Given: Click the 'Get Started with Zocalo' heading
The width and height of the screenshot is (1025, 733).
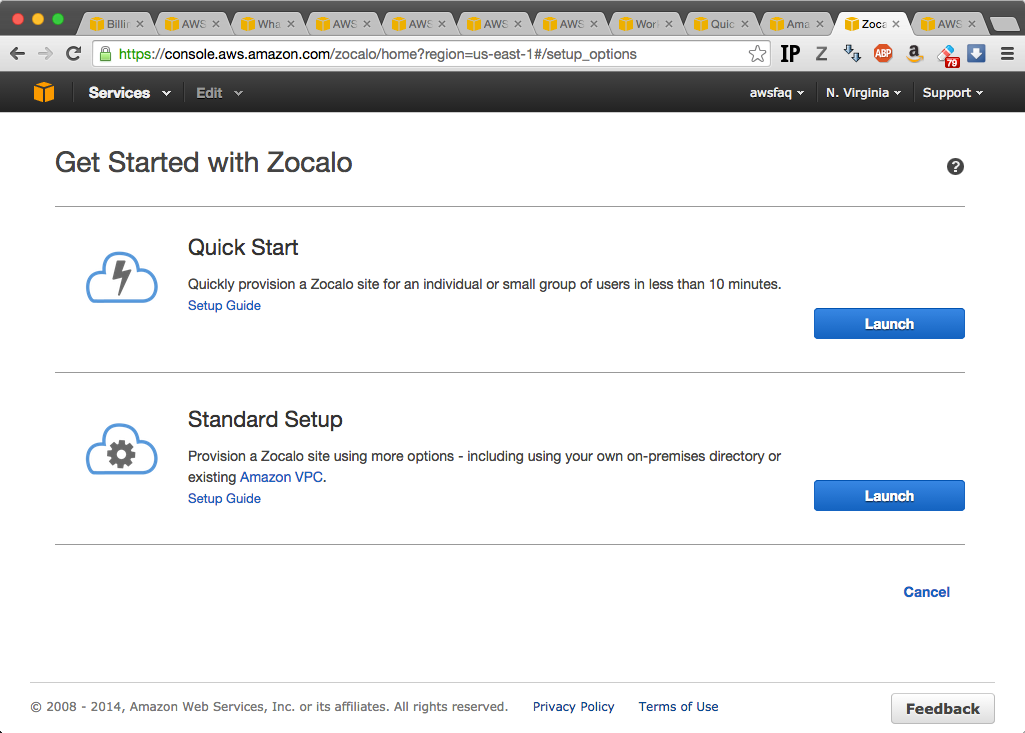Looking at the screenshot, I should (203, 162).
